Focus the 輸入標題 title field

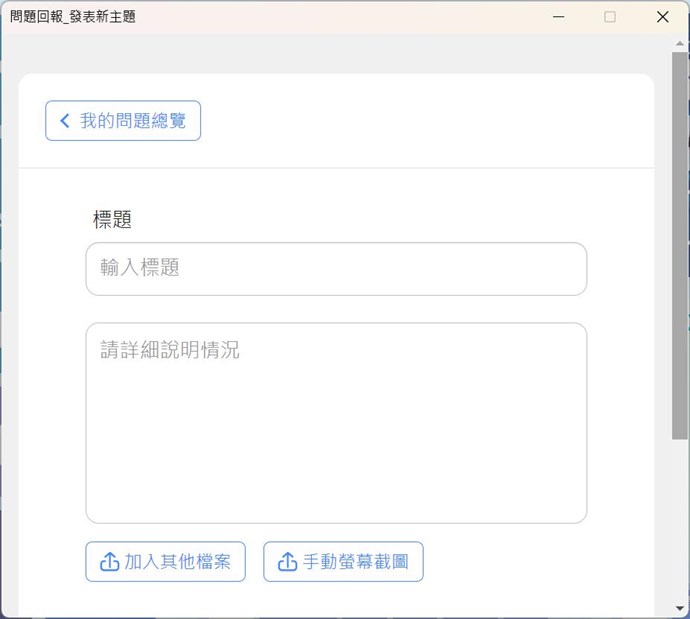click(335, 269)
